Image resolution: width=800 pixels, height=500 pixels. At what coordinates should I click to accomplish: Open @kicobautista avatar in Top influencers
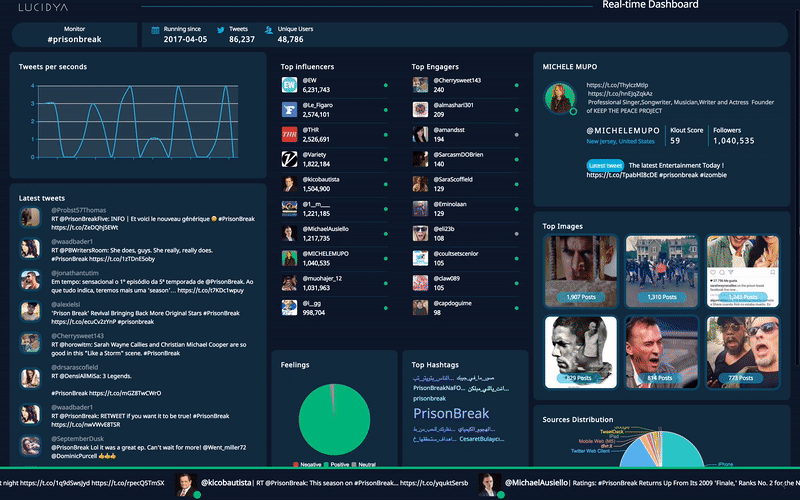point(289,184)
